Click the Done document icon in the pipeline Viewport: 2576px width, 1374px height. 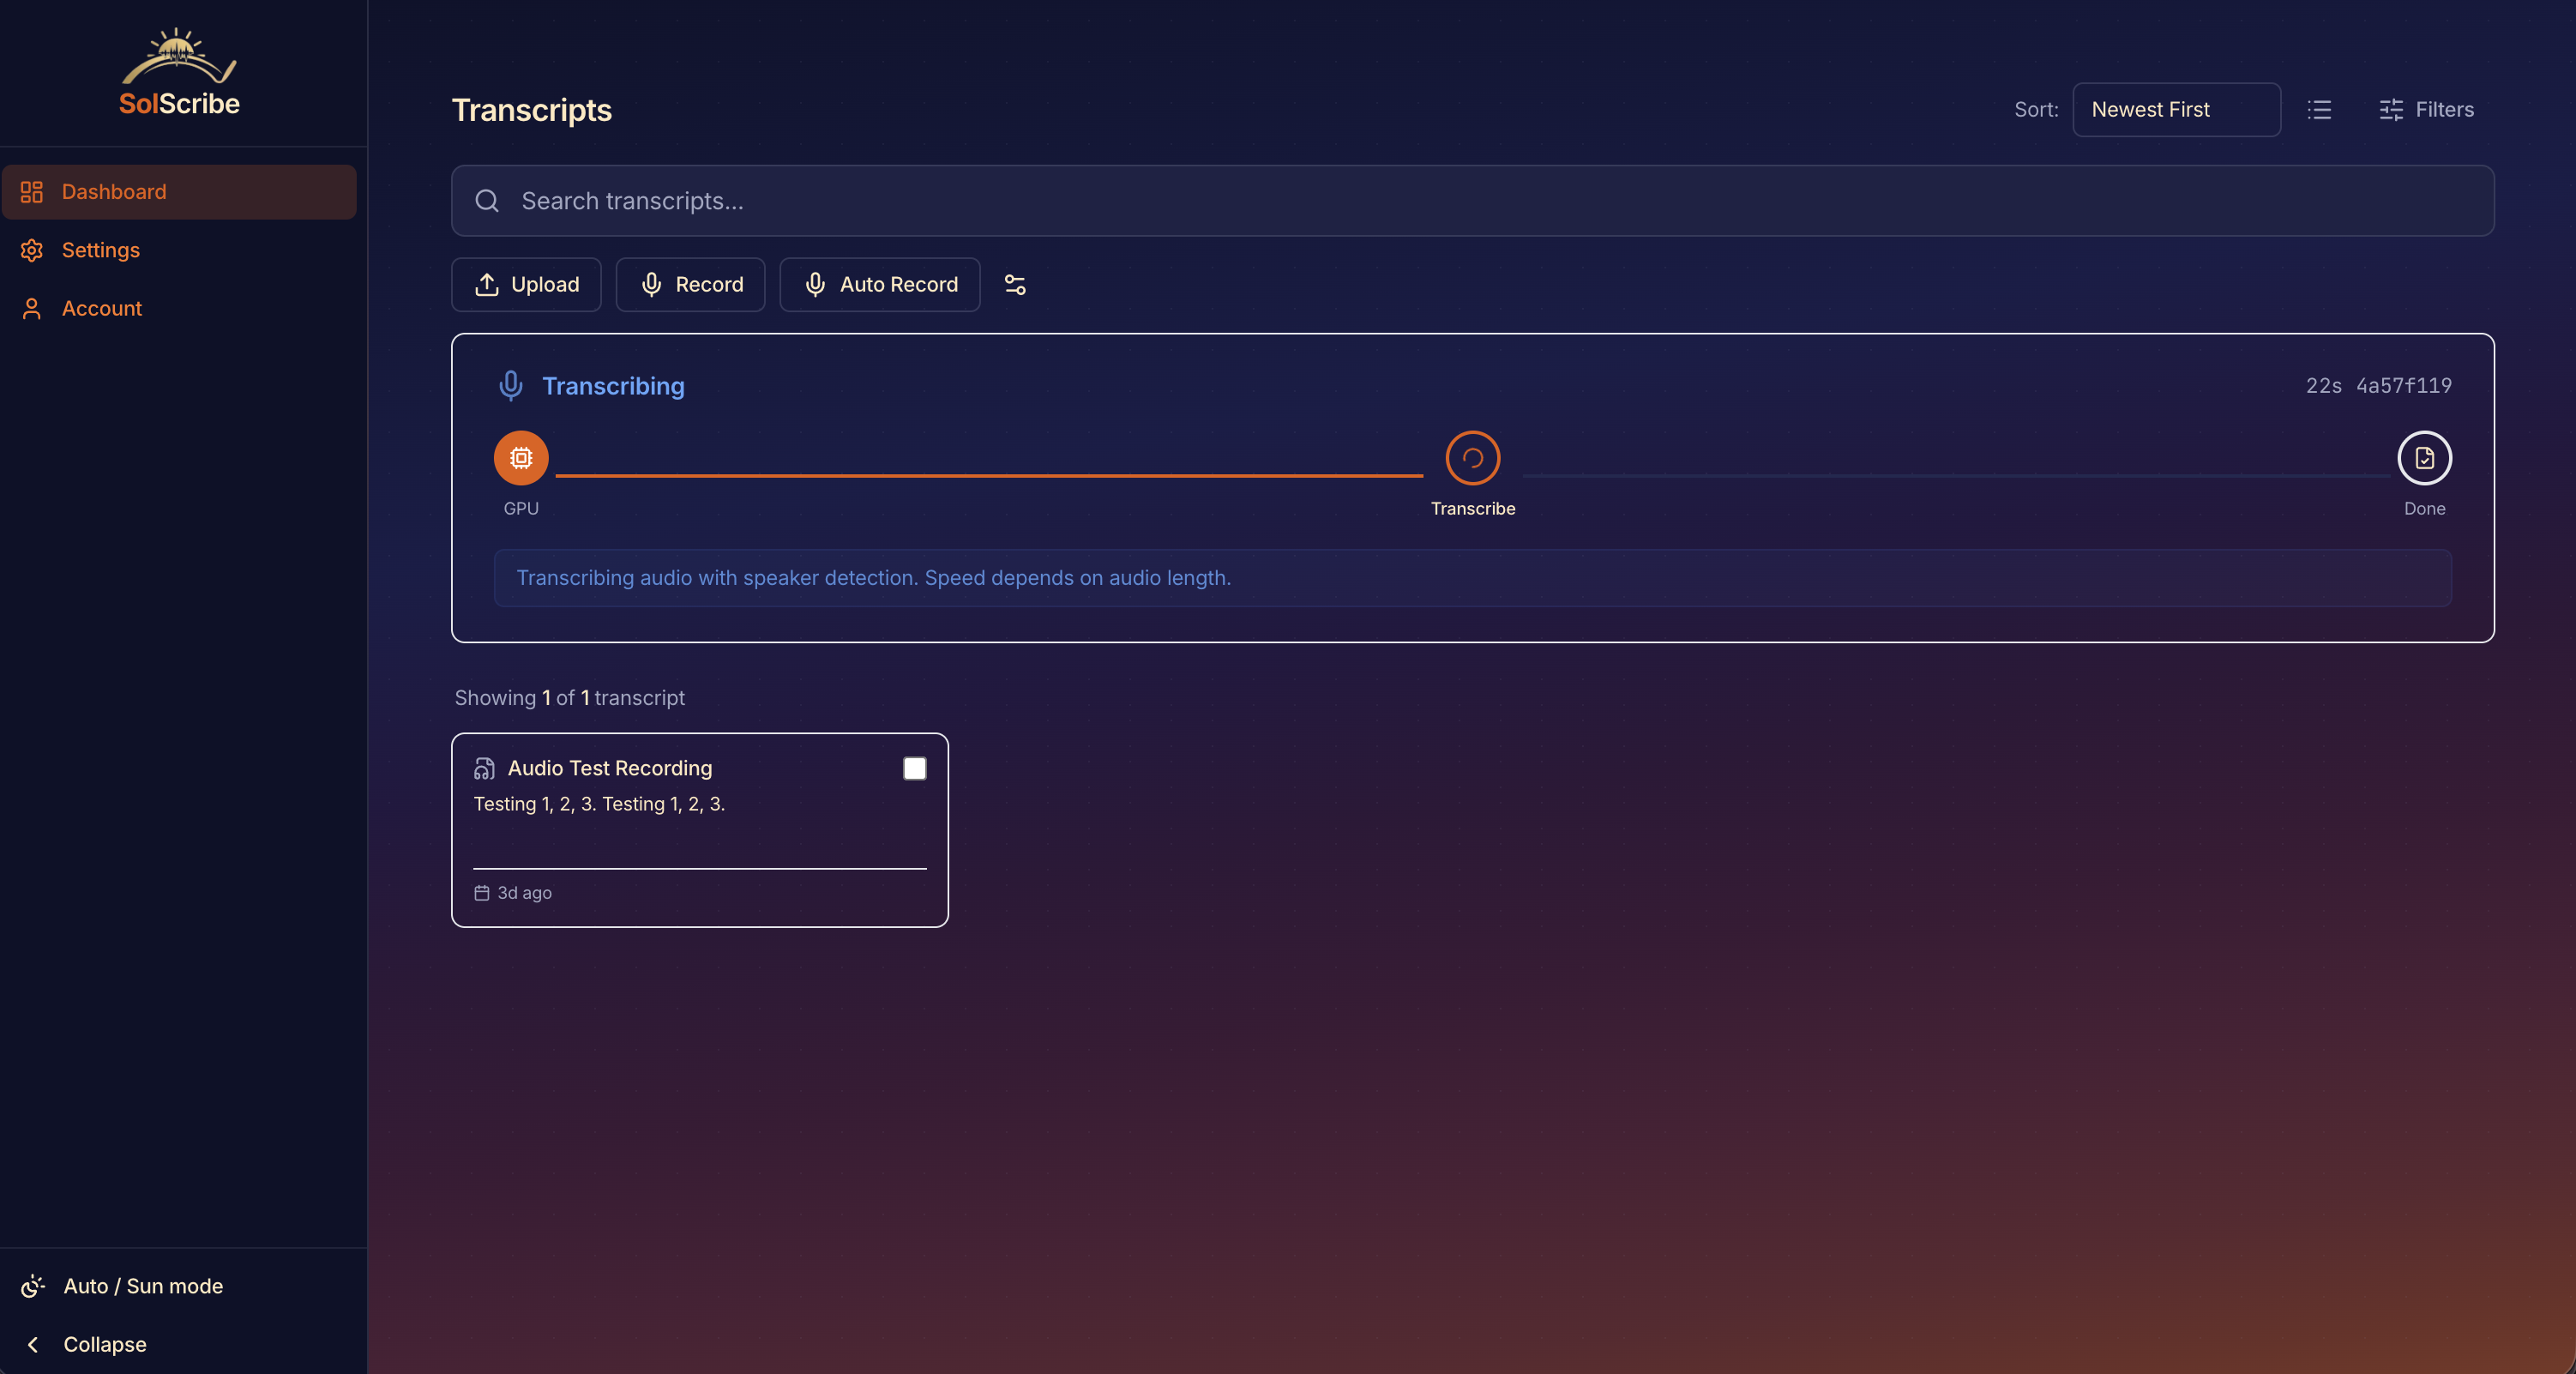pos(2424,457)
